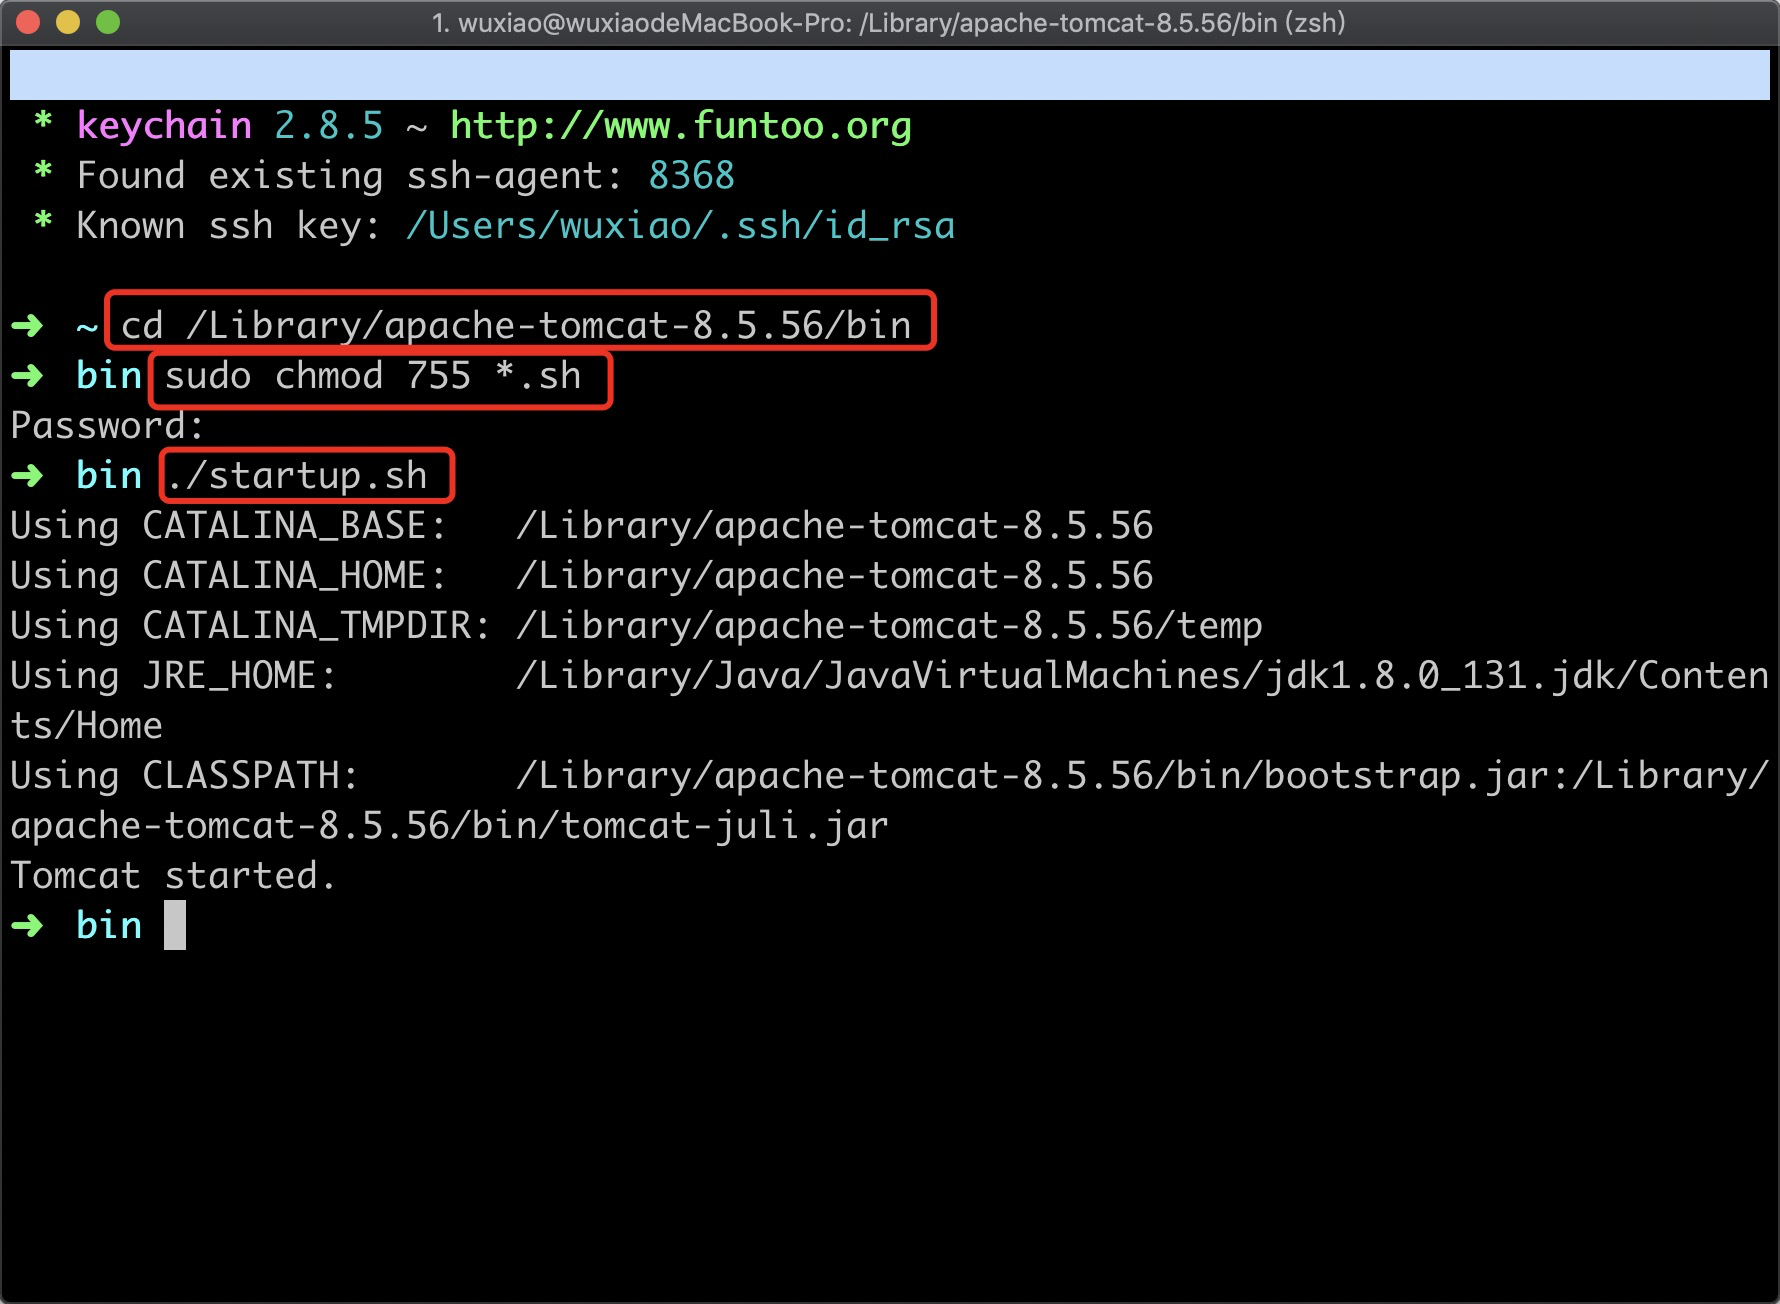Click the wrapped 'ts/Home' text
Viewport: 1780px width, 1304px height.
pos(87,726)
